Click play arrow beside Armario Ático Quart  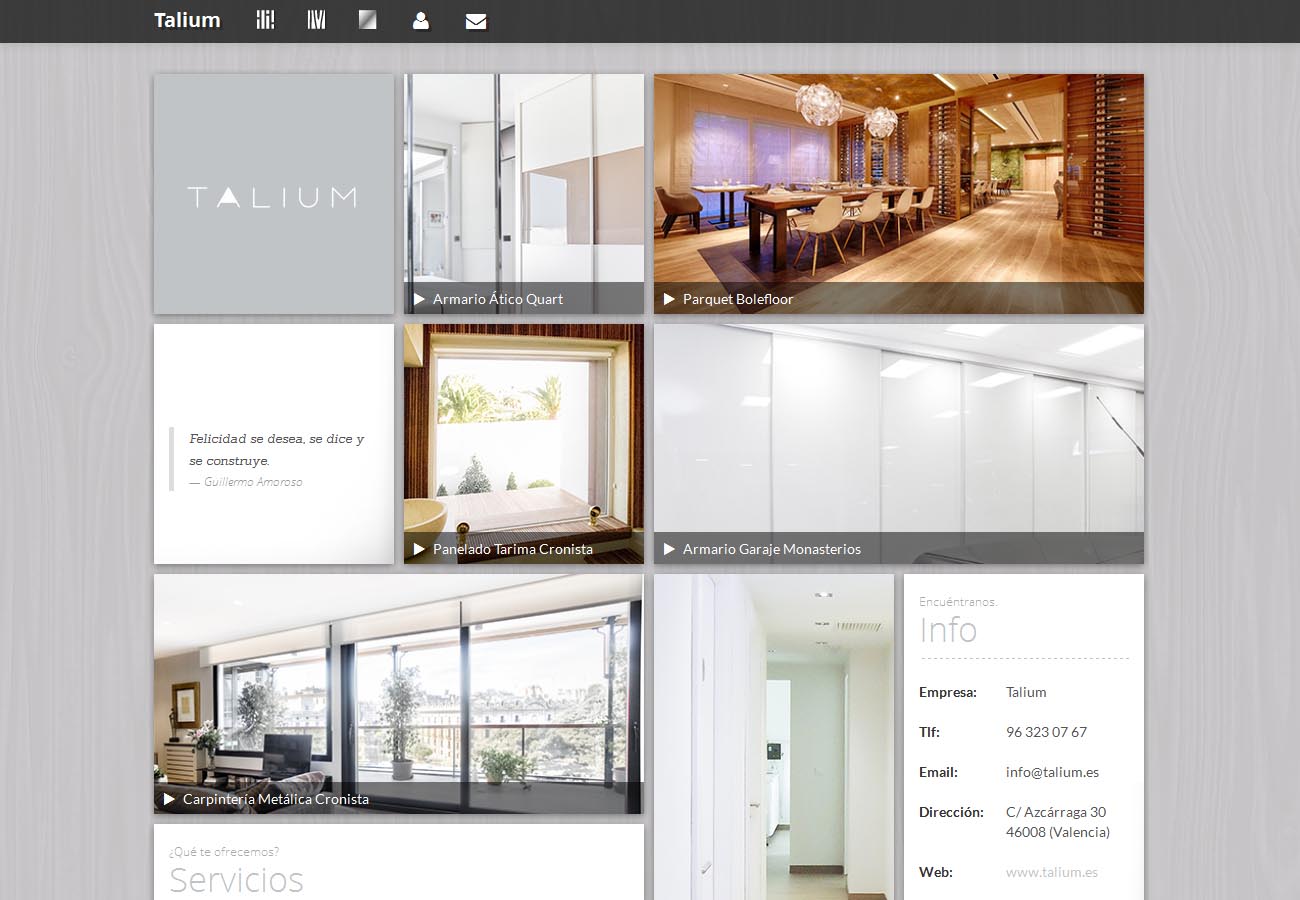[419, 299]
